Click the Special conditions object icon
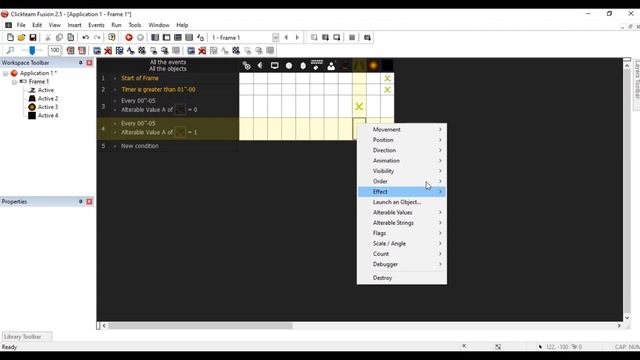Image resolution: width=640 pixels, height=360 pixels. click(247, 65)
